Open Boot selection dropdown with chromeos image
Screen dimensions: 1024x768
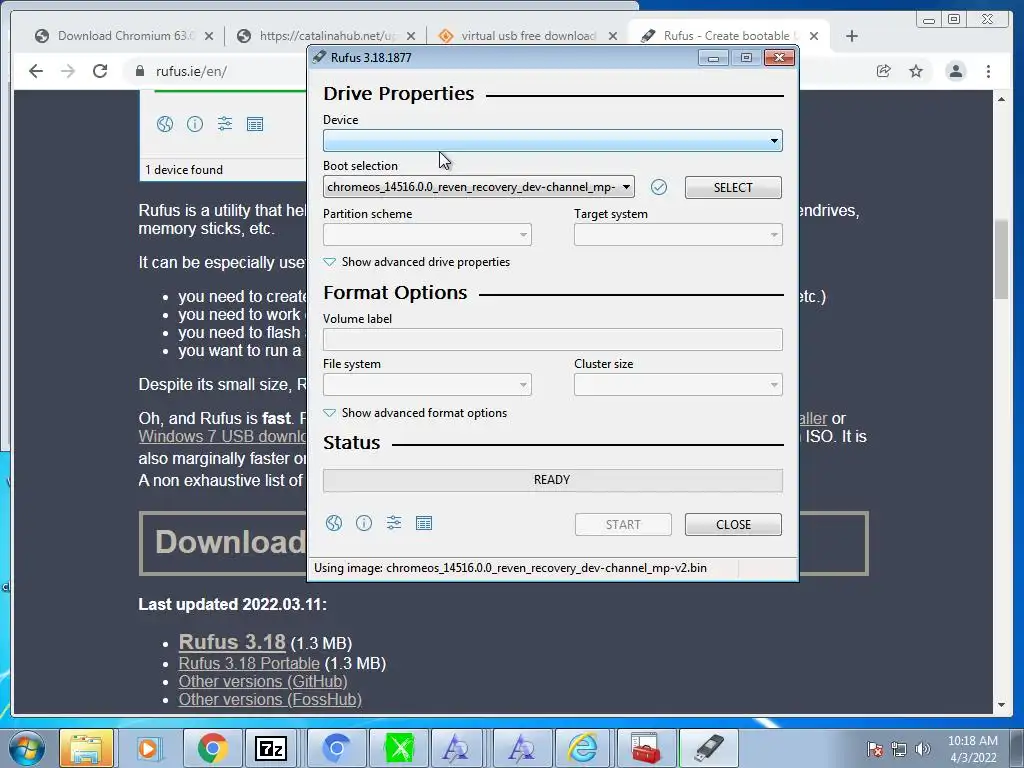point(478,187)
